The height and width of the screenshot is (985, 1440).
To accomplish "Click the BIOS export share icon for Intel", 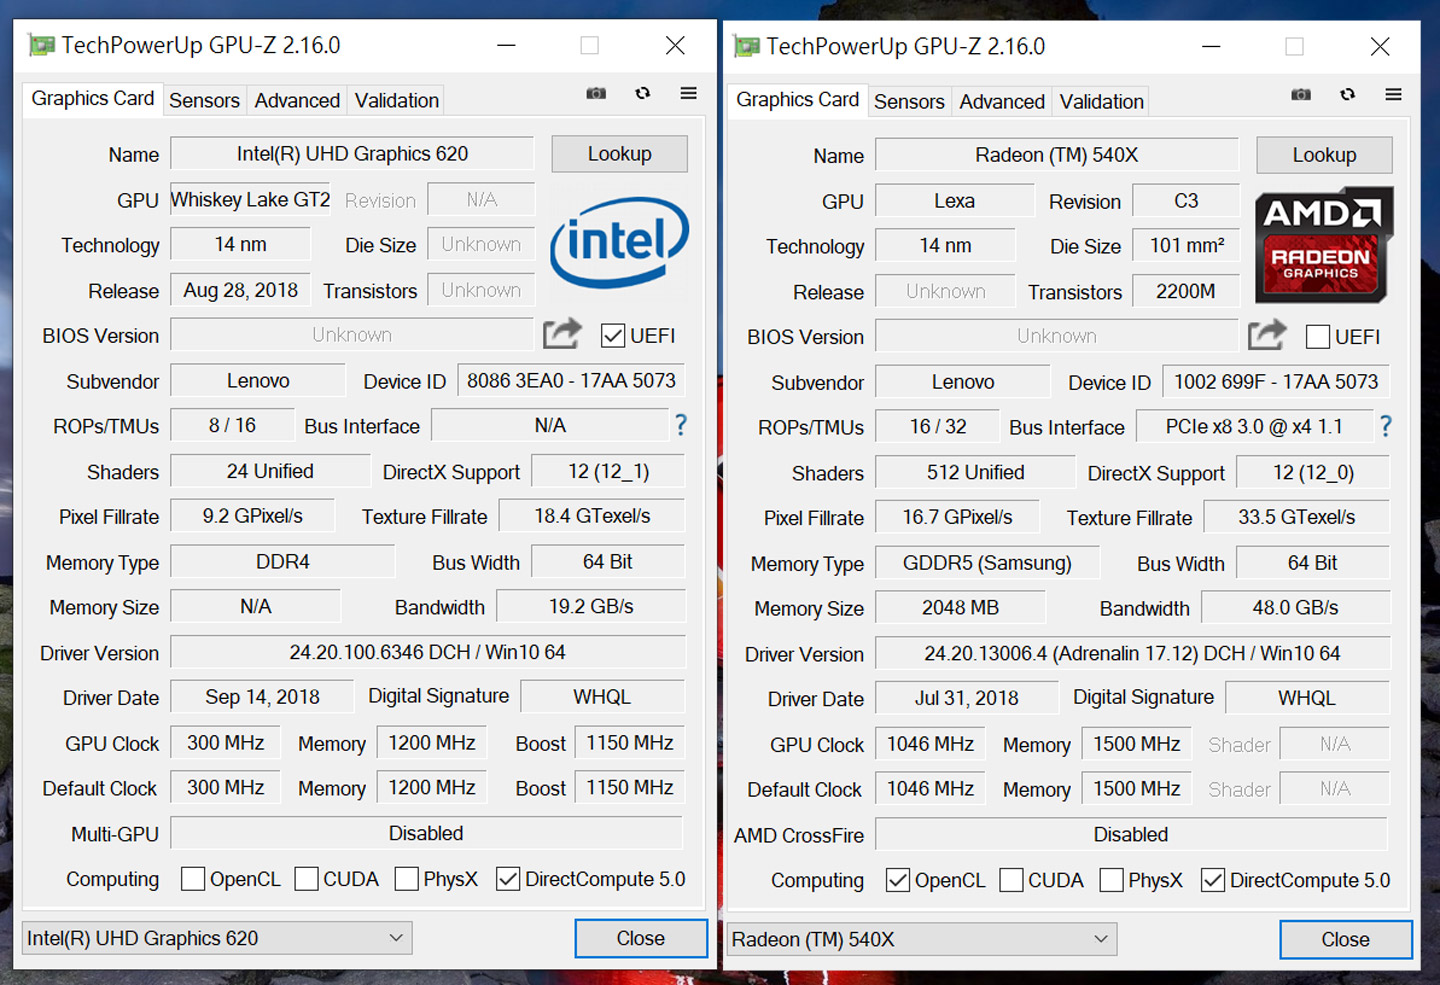I will (562, 334).
